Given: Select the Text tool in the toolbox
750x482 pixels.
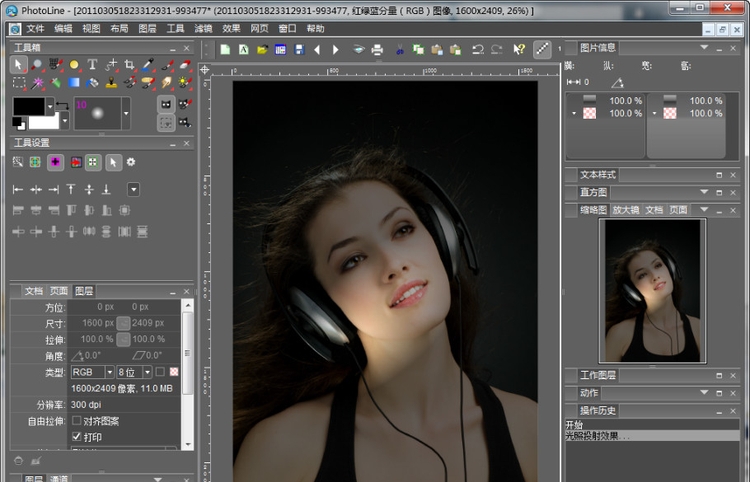Looking at the screenshot, I should click(92, 65).
